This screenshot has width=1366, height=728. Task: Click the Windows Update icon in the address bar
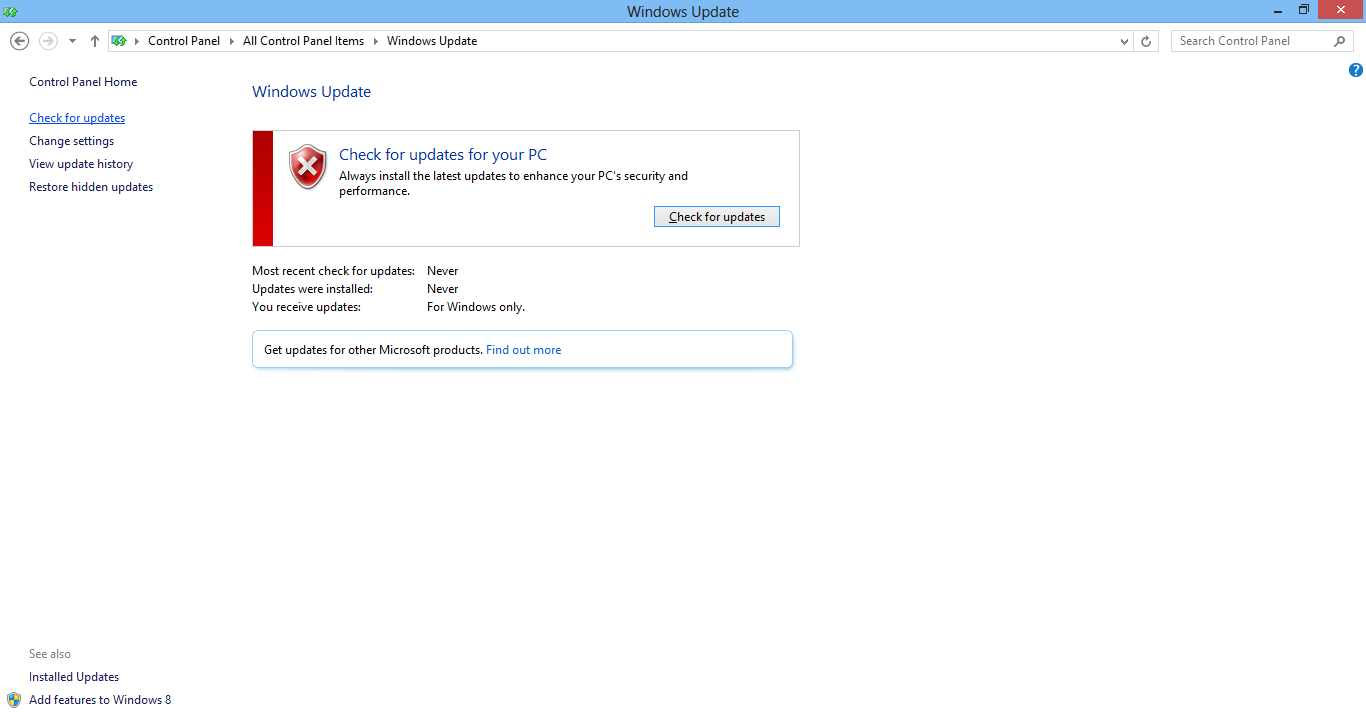click(120, 41)
